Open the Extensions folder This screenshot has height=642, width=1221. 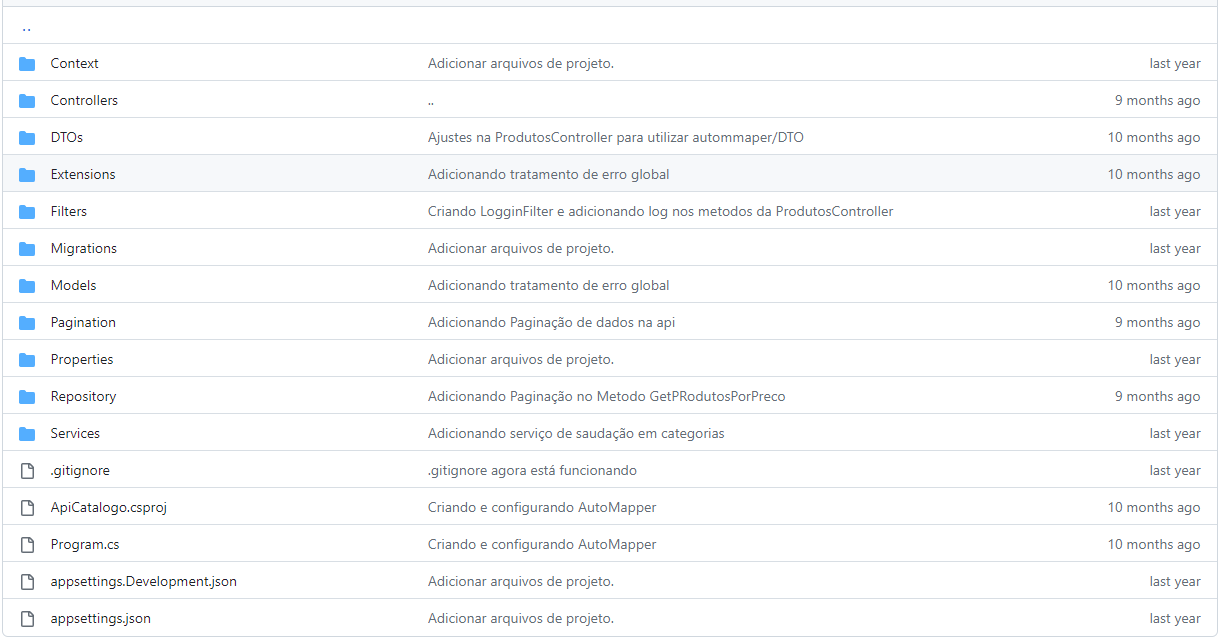tap(82, 174)
